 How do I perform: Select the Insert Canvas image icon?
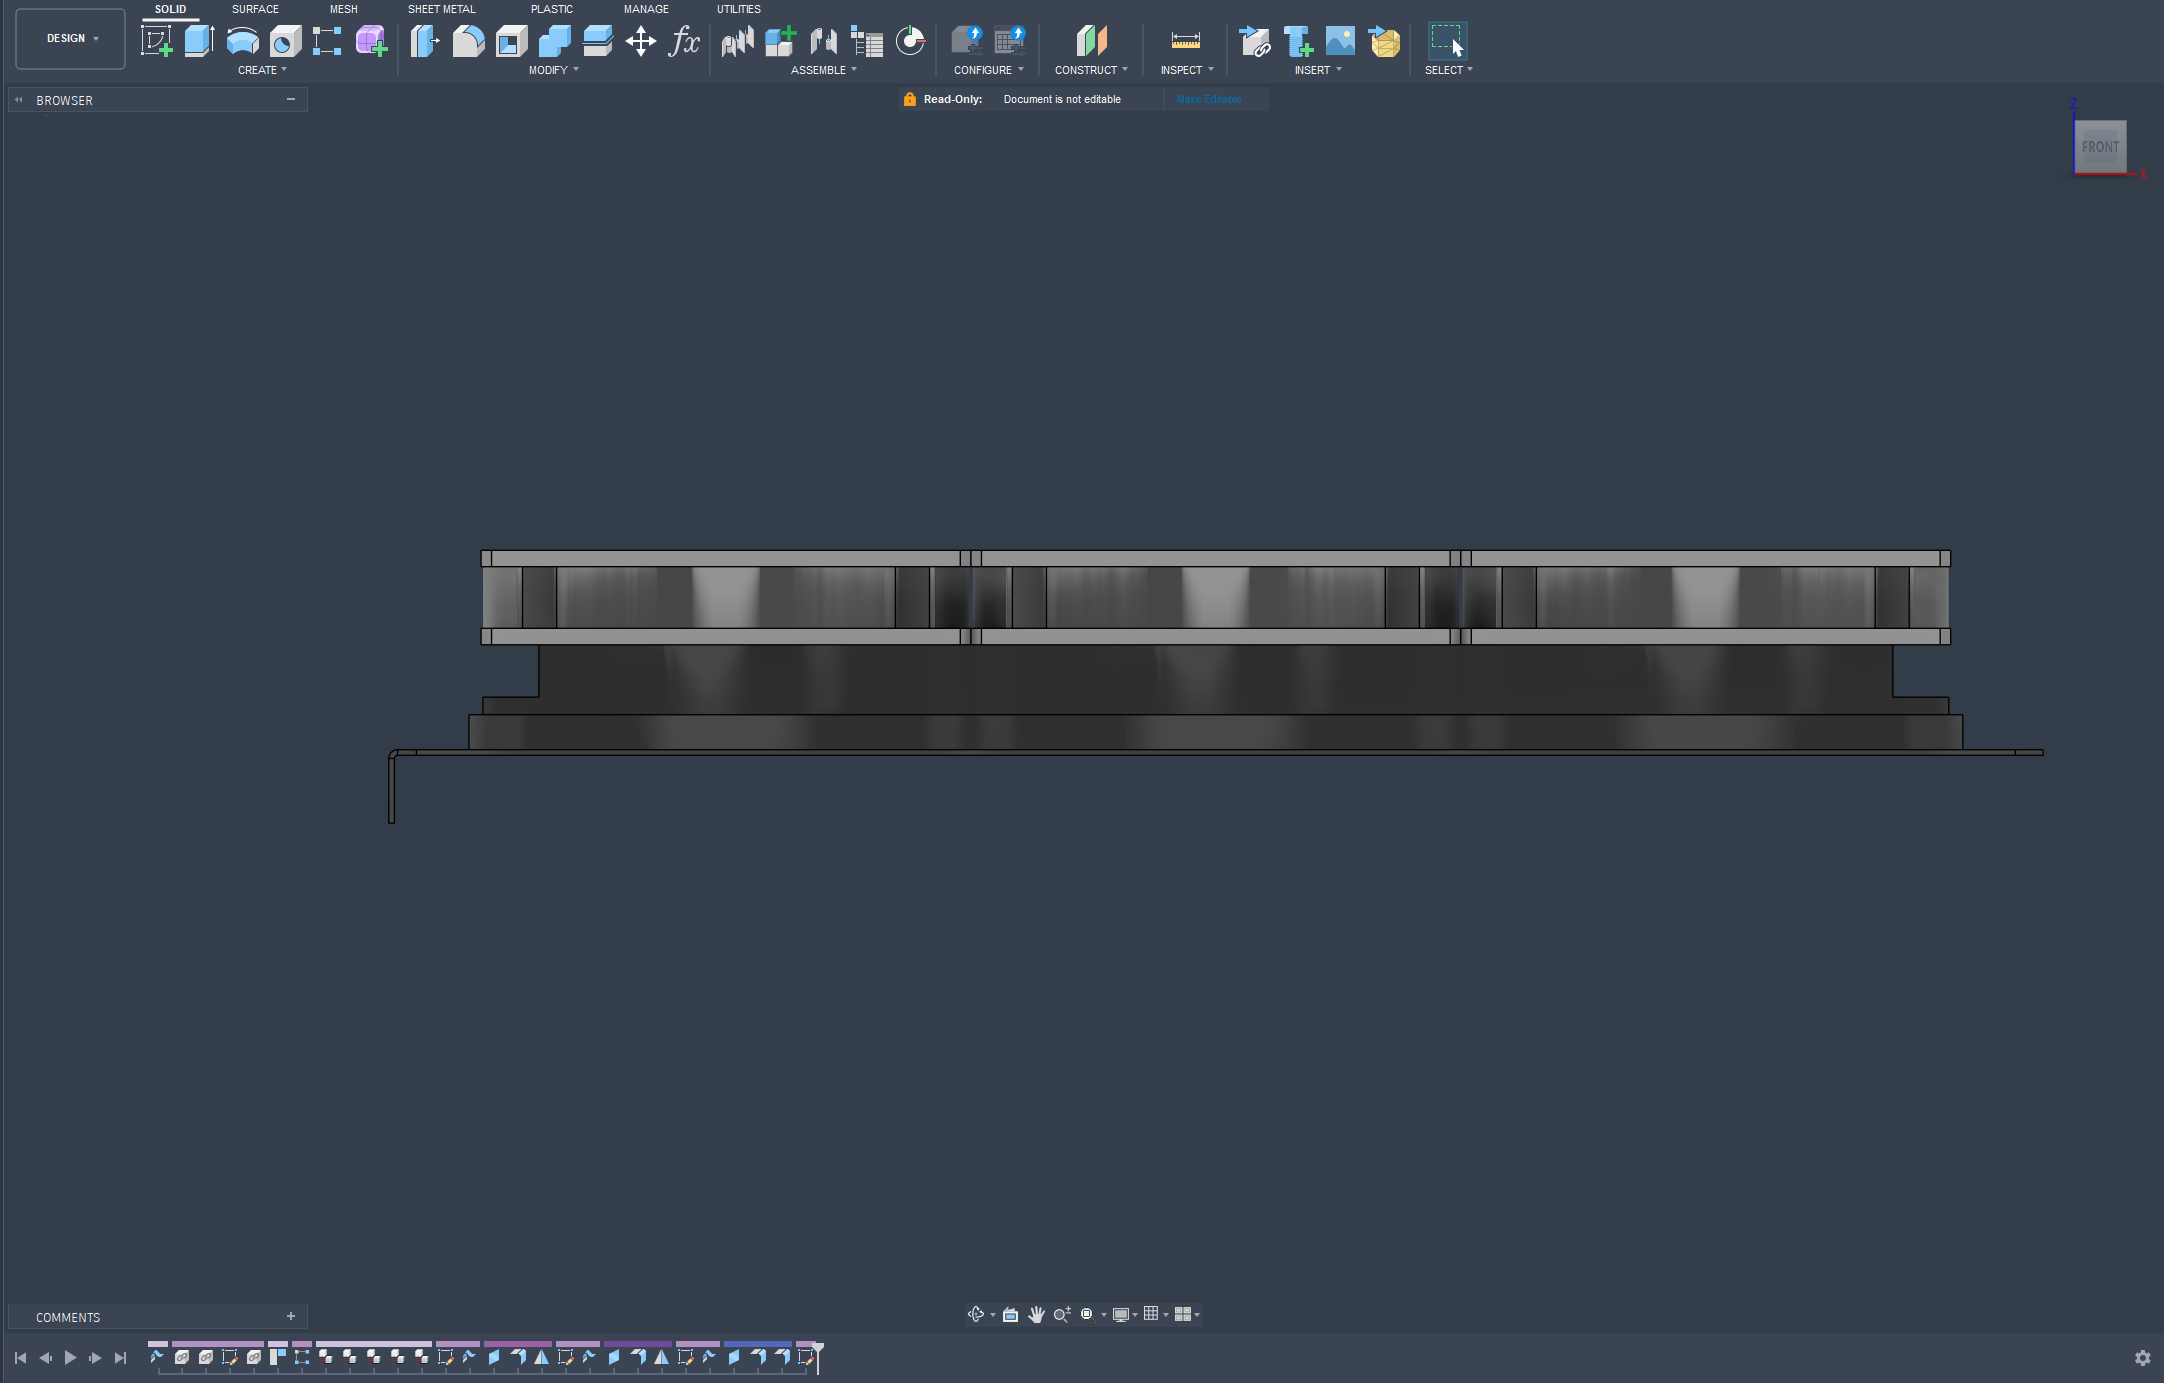click(1340, 41)
